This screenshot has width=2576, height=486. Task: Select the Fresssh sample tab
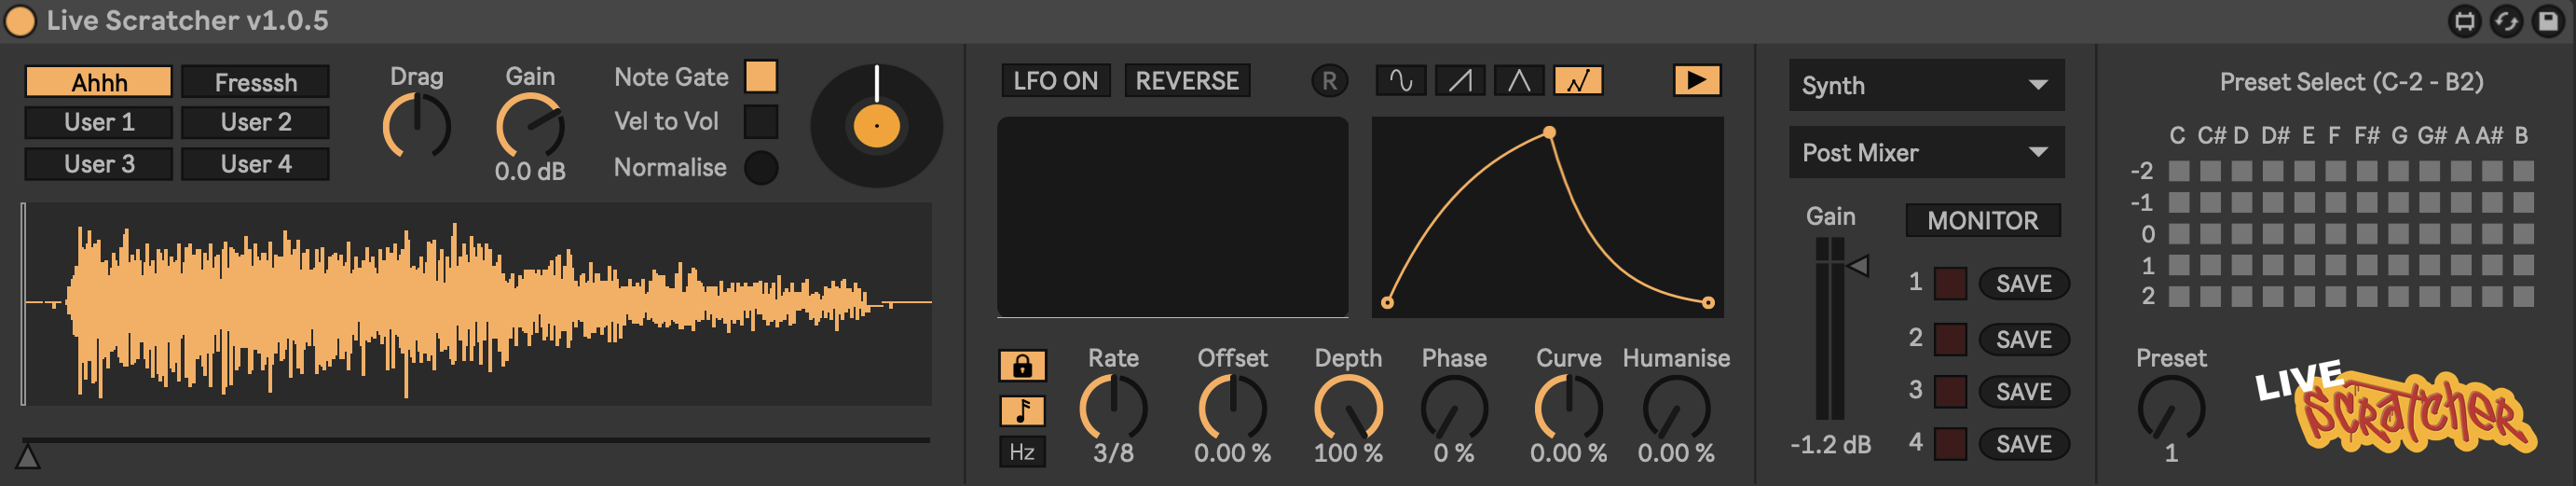[x=256, y=82]
